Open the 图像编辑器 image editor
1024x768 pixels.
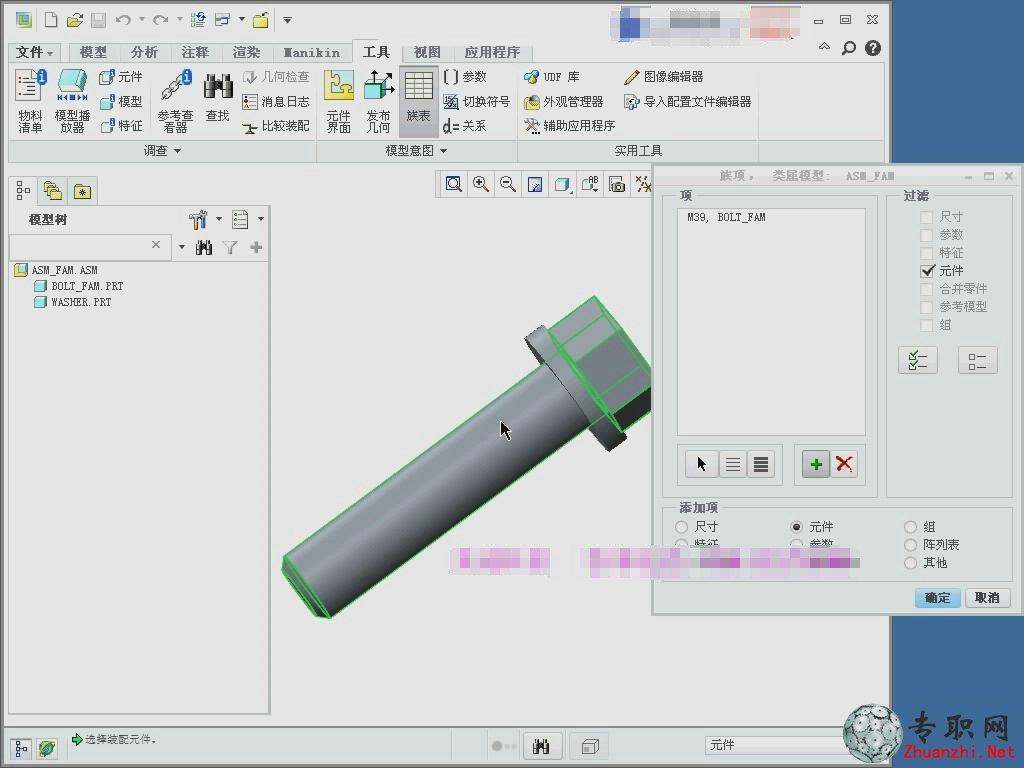[x=664, y=77]
